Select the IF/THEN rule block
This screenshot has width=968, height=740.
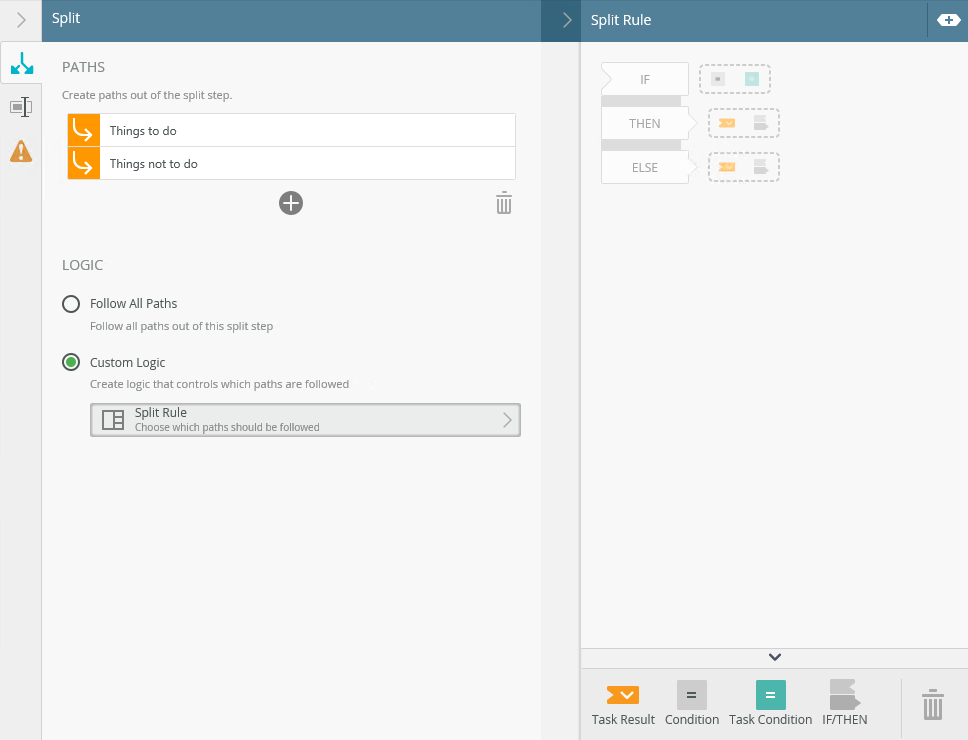[845, 703]
